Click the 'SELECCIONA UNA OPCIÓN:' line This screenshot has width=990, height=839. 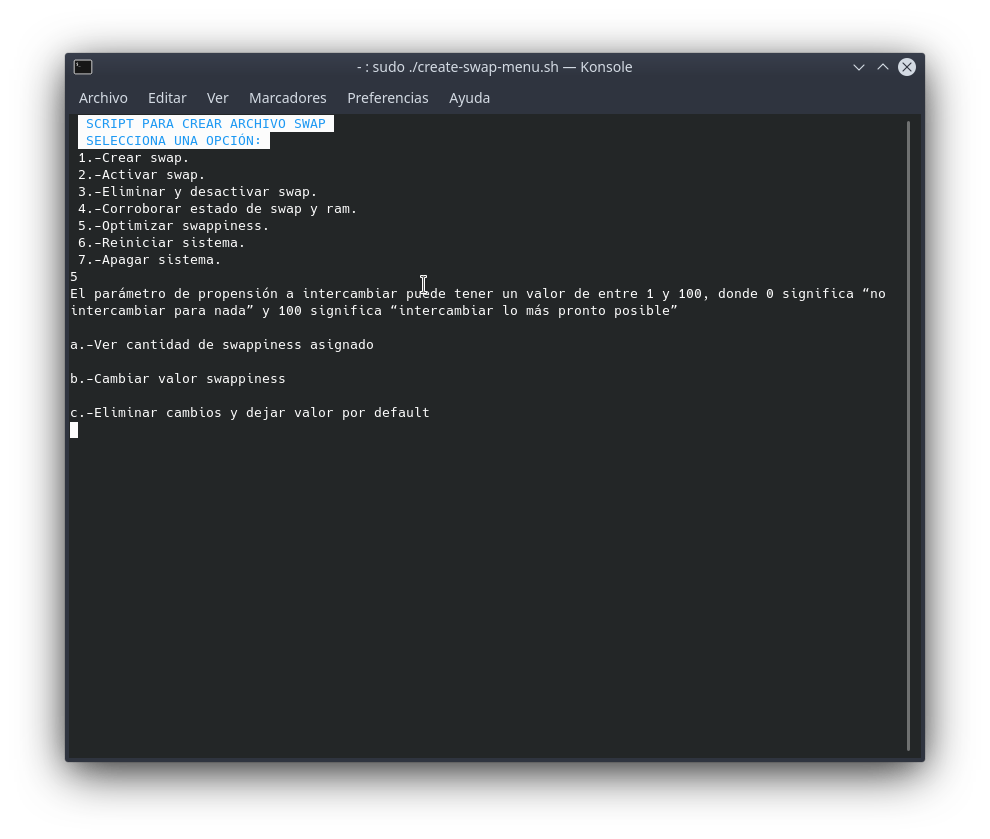[174, 141]
